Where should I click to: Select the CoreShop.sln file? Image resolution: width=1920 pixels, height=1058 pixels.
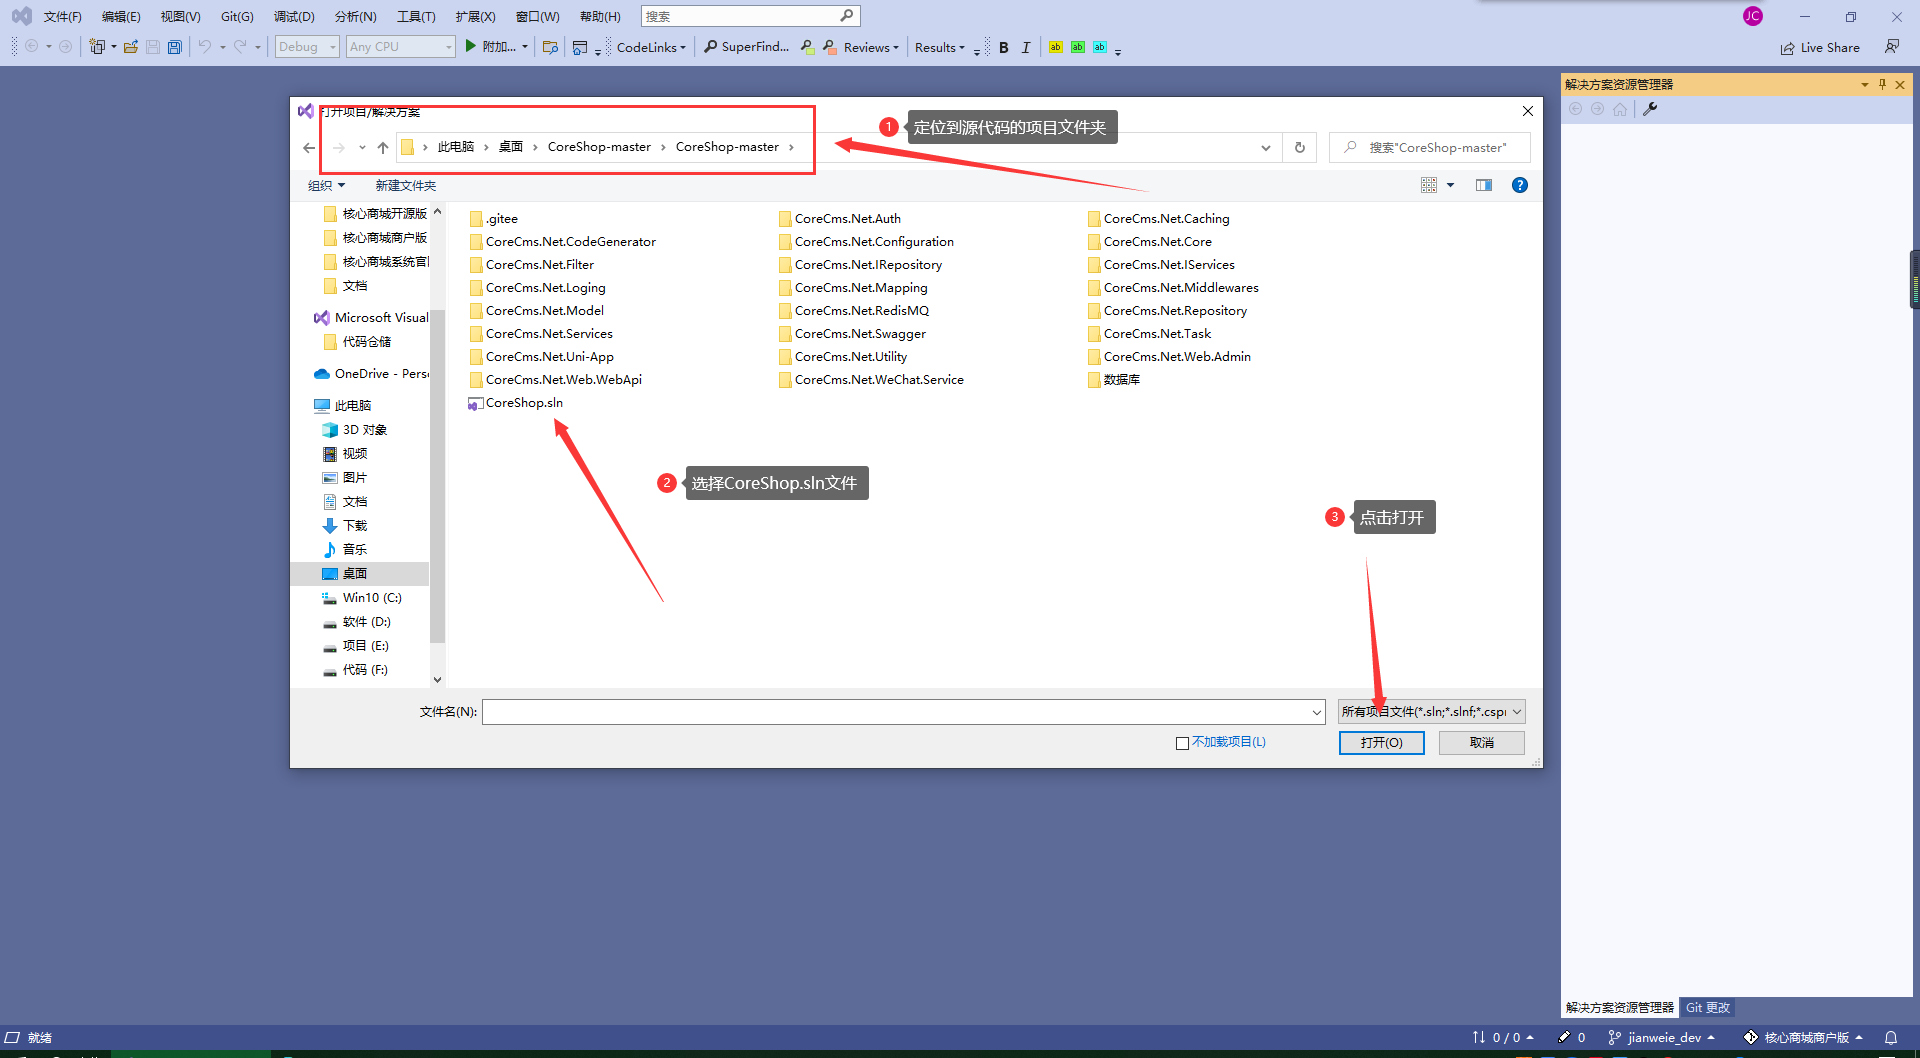pyautogui.click(x=523, y=403)
